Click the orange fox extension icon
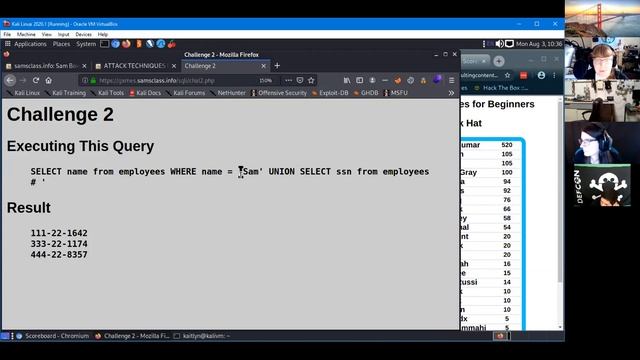The width and height of the screenshot is (640, 360). 398,80
